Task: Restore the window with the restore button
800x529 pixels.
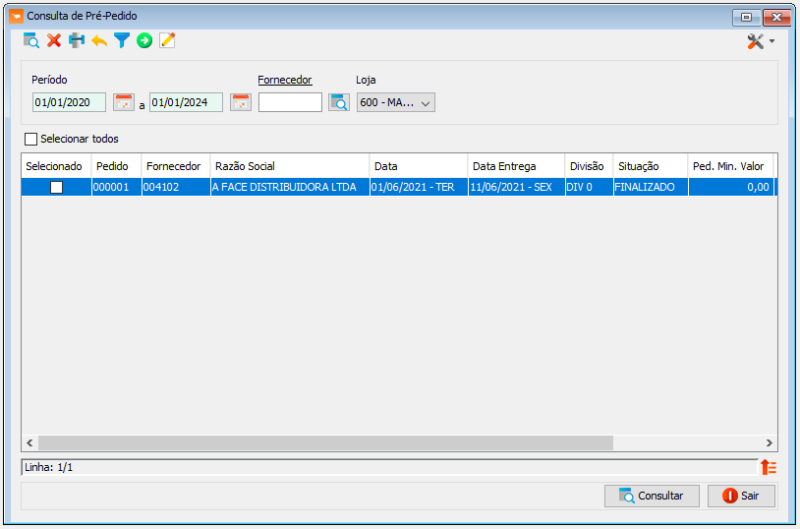Action: [x=746, y=17]
